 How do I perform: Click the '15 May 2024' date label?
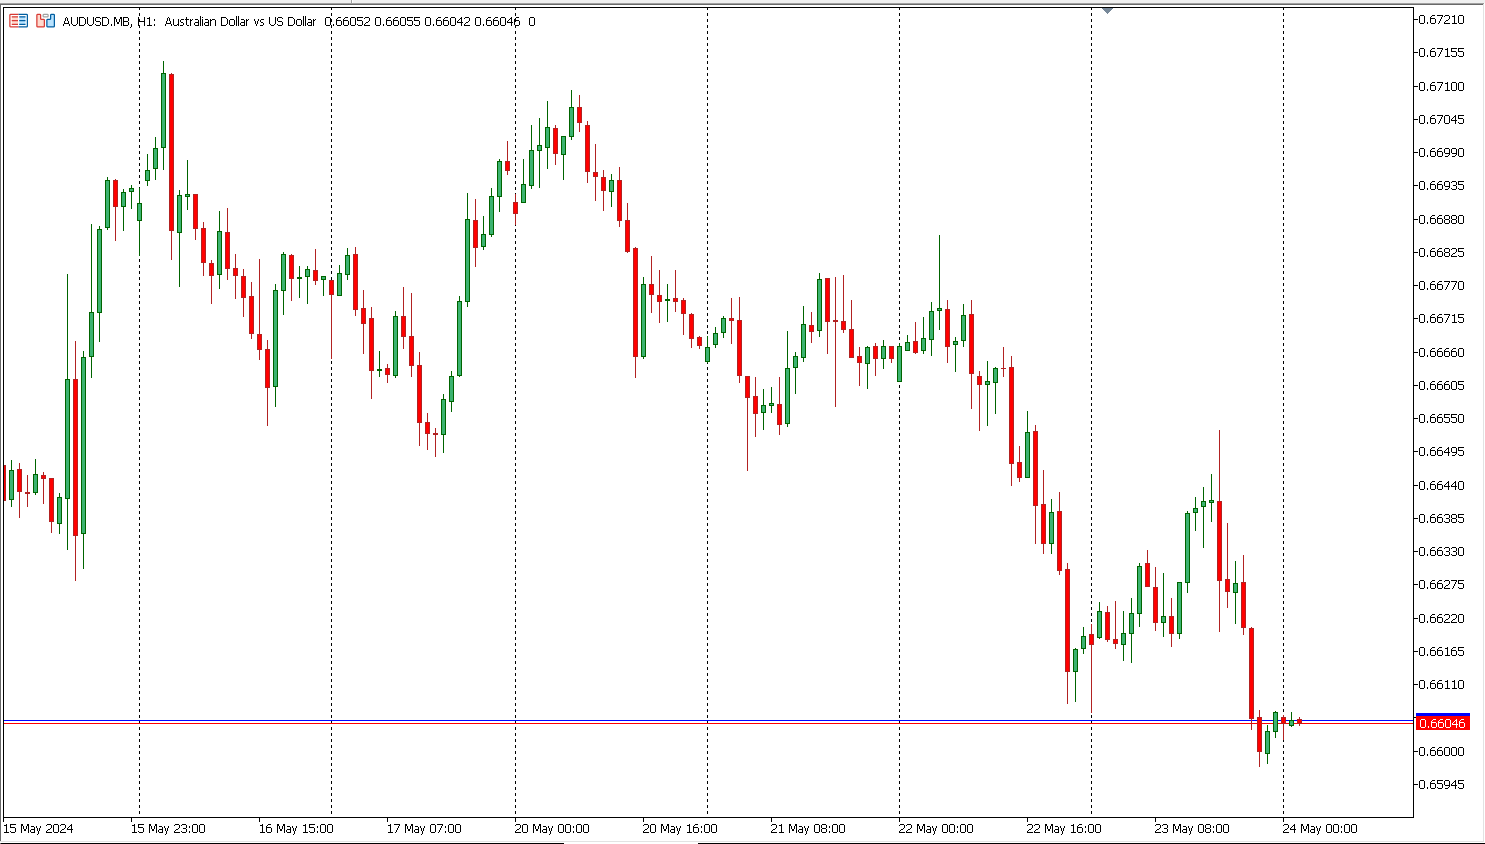38,829
